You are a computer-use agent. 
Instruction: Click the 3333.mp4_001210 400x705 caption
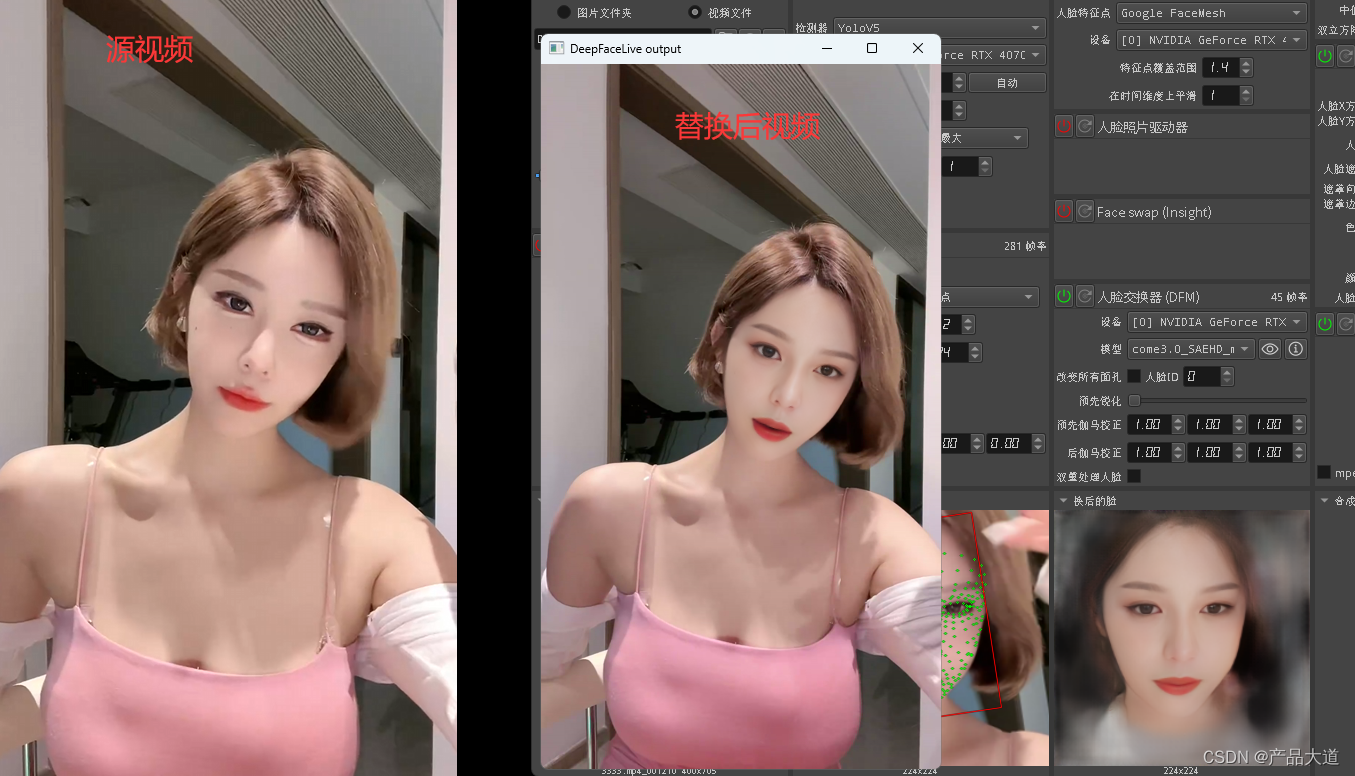658,771
